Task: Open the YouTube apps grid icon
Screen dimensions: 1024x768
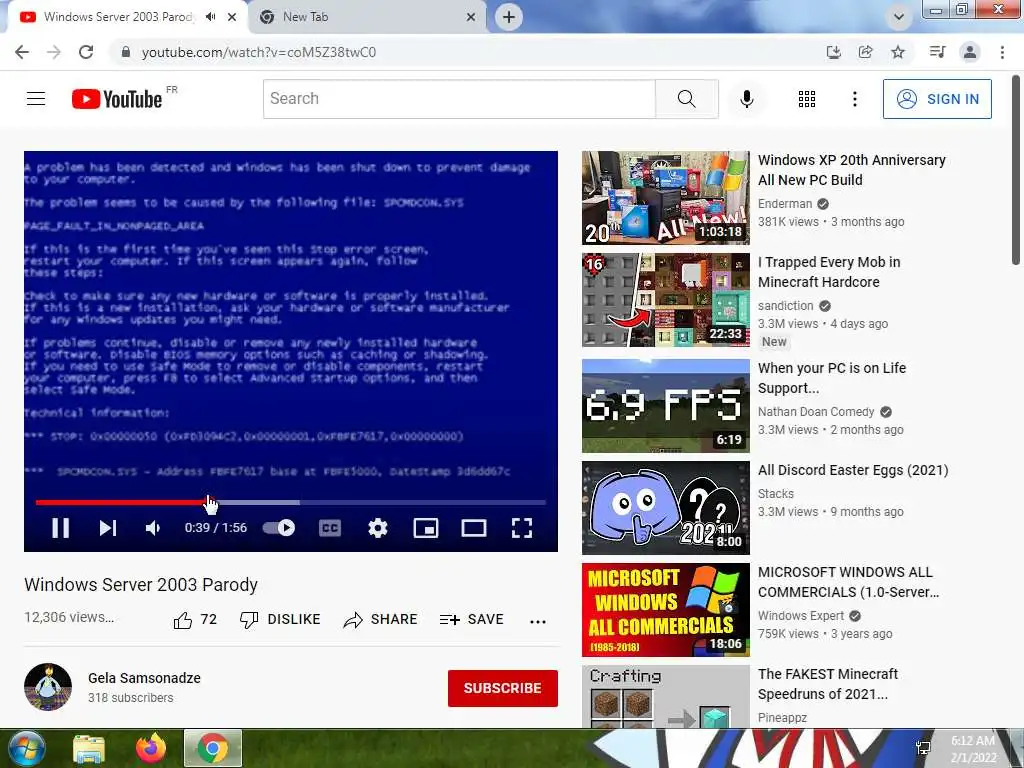Action: (x=807, y=99)
